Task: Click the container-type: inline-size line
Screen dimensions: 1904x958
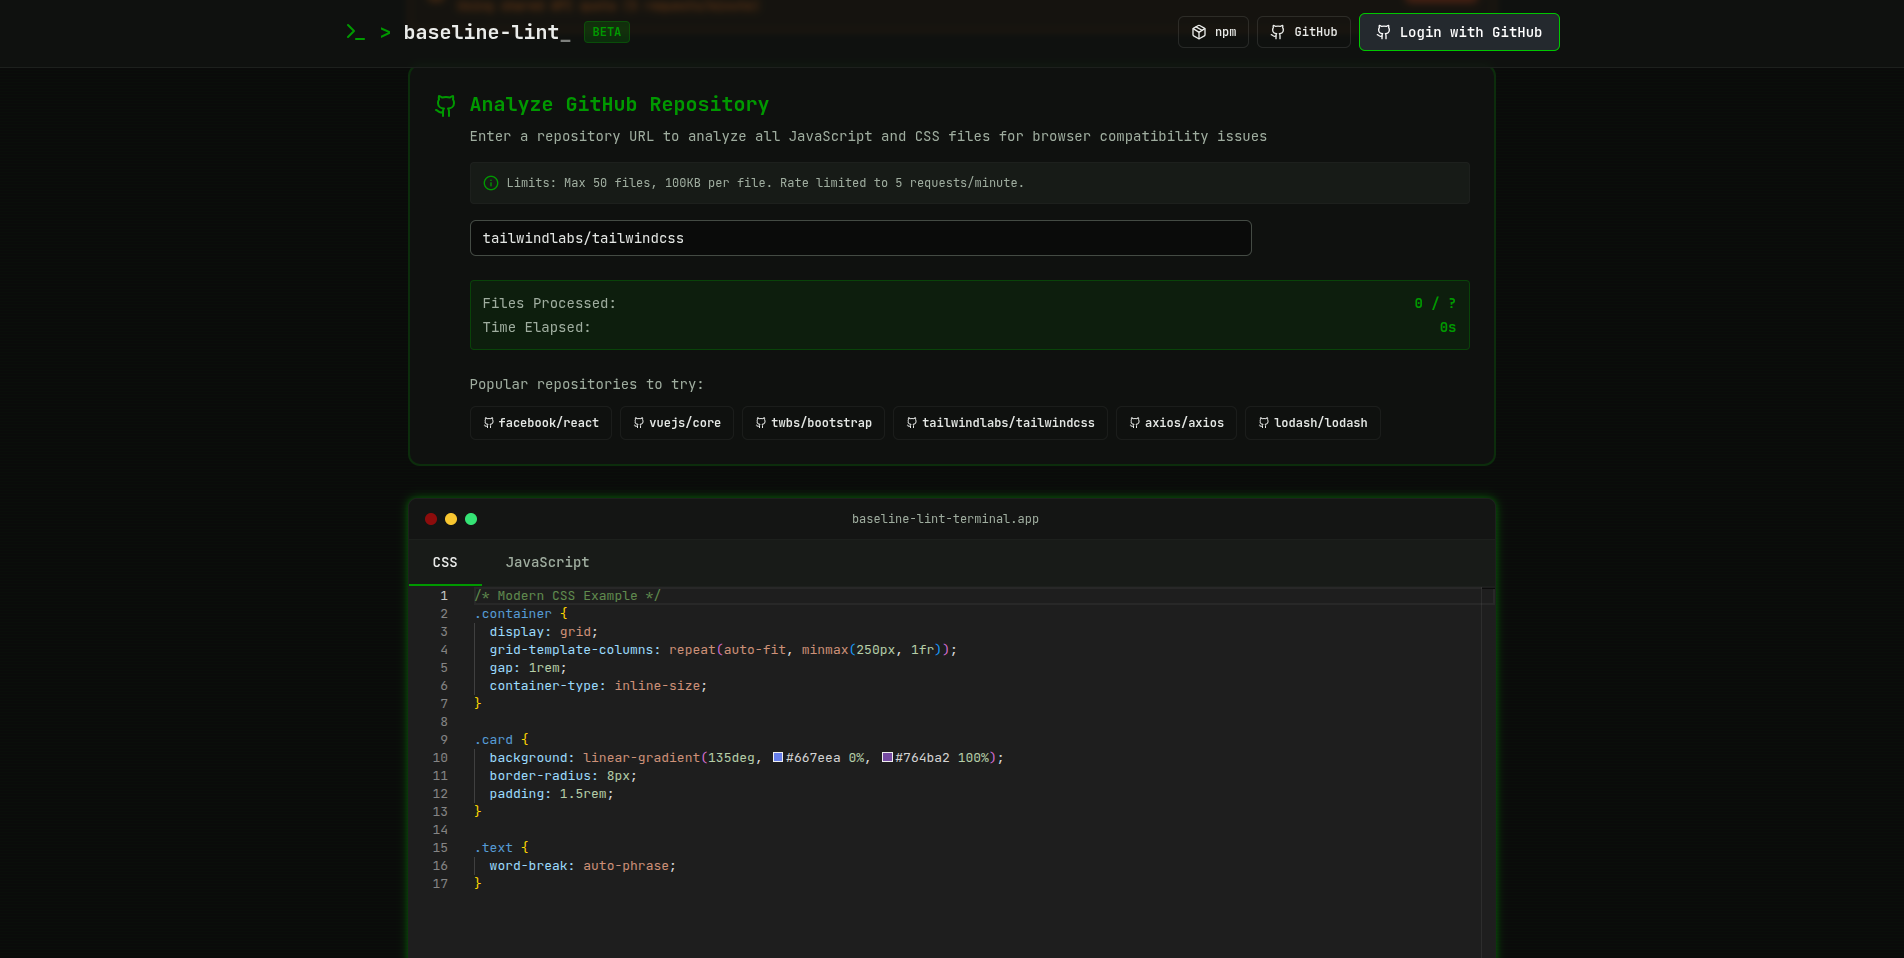Action: click(598, 686)
